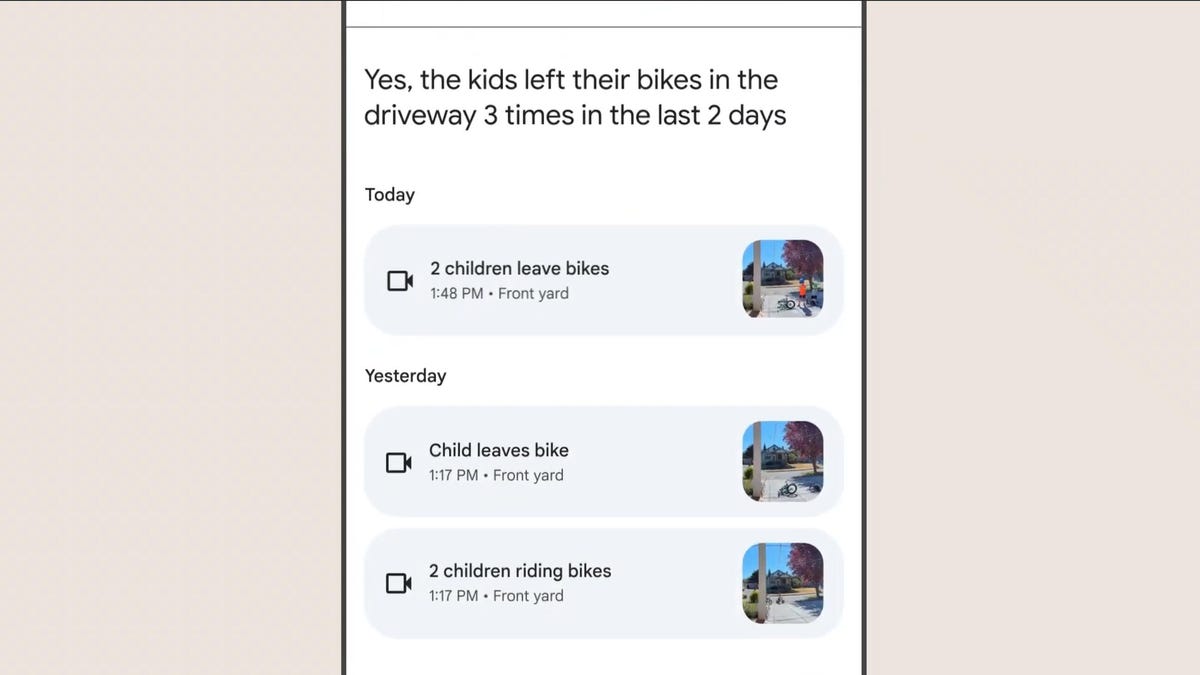This screenshot has height=675, width=1200.
Task: Click the camera icon on '2 children leave bikes'
Action: coord(399,280)
